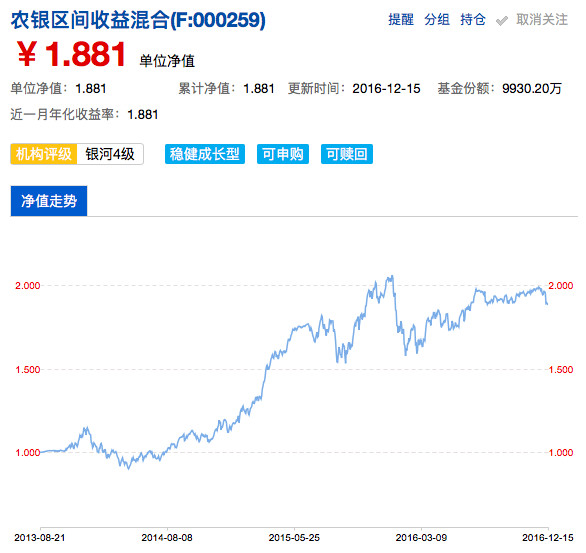Image resolution: width=586 pixels, height=553 pixels.
Task: Click the 2016-12-15 end date on axis
Action: tap(548, 537)
